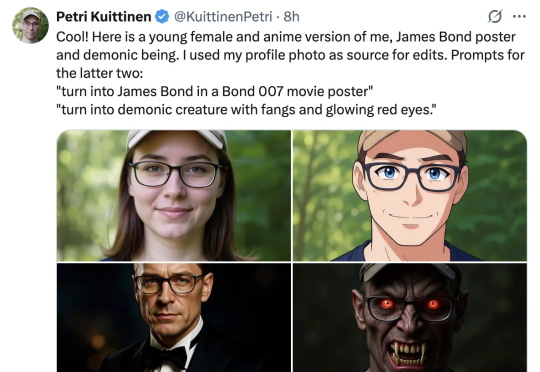Open the James Bond poster image
The image size is (540, 372).
174,318
